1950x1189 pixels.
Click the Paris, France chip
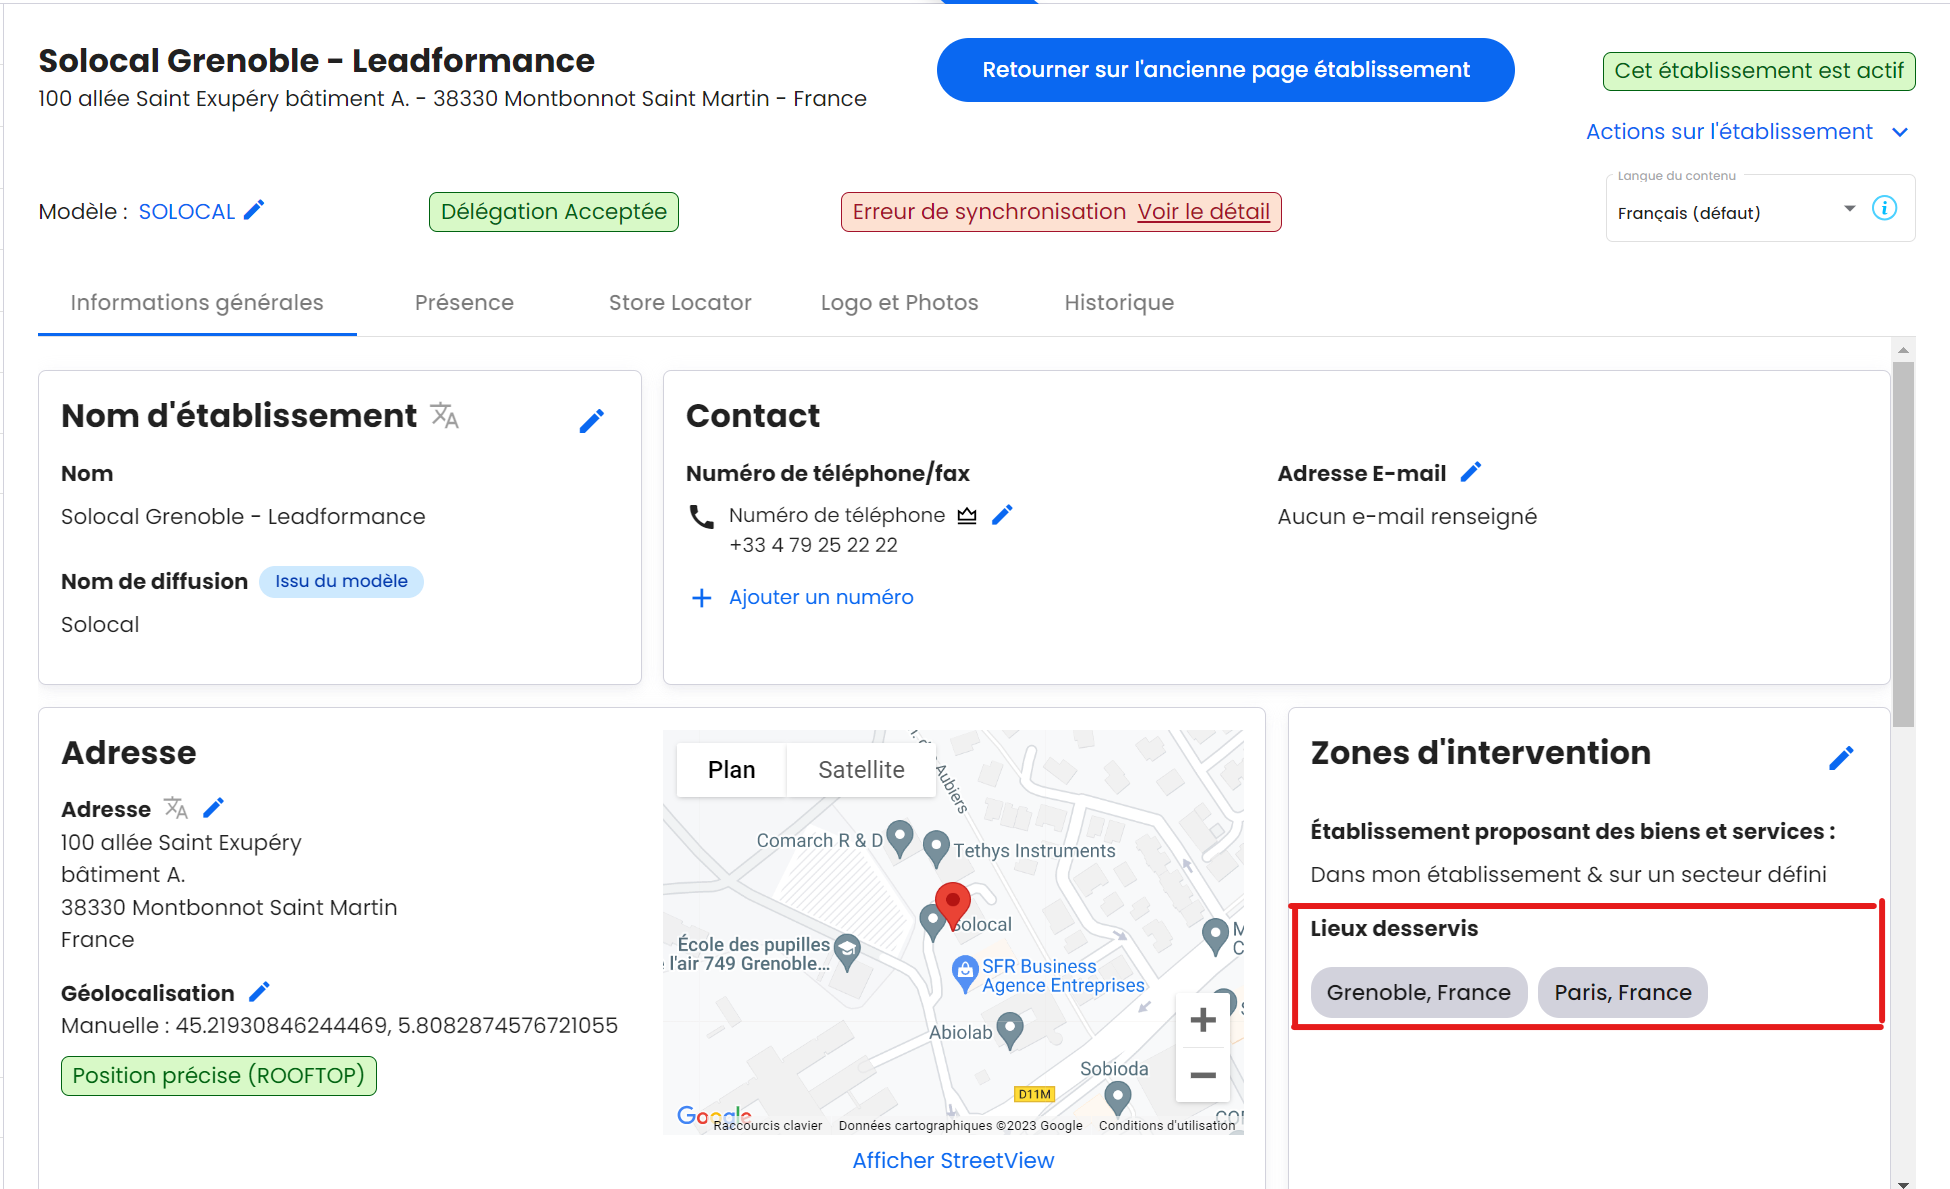click(x=1622, y=992)
